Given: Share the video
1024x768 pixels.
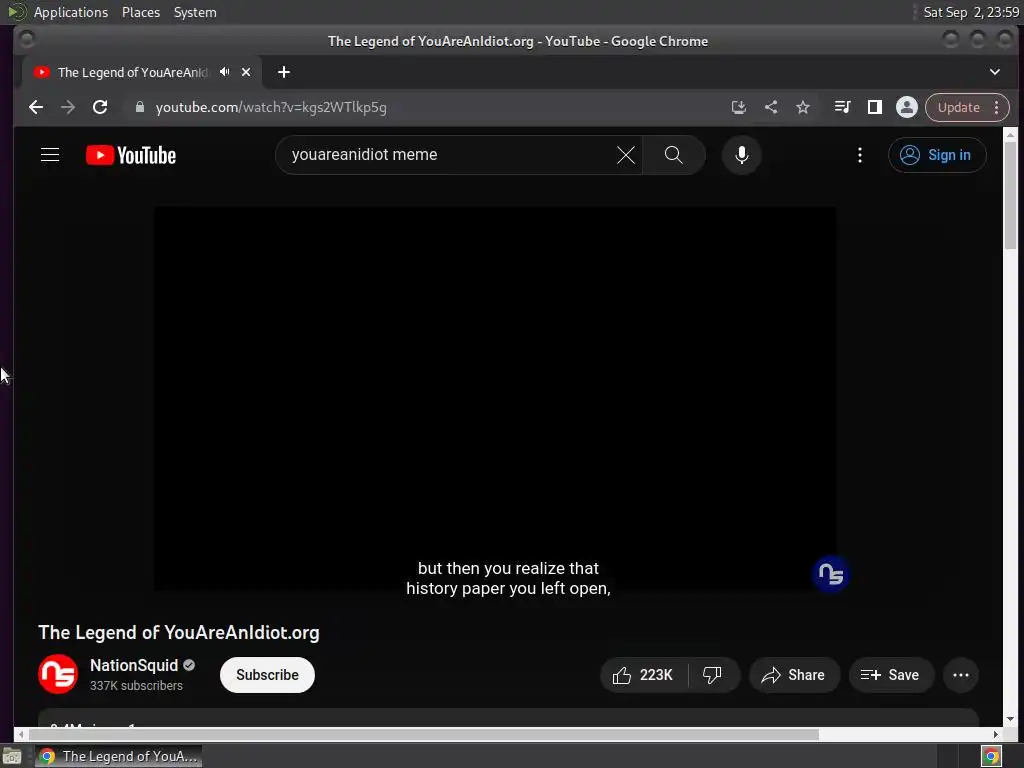Looking at the screenshot, I should coord(794,675).
